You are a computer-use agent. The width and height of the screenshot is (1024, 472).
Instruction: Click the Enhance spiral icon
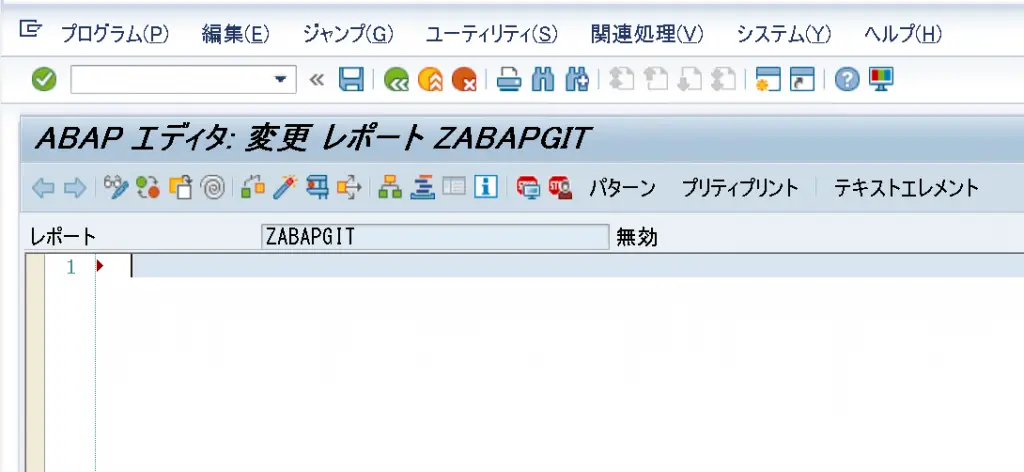tap(212, 188)
